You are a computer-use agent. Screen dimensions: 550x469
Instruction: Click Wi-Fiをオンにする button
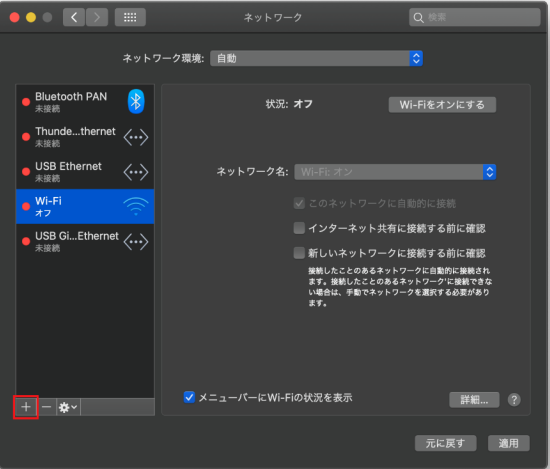[x=442, y=105]
